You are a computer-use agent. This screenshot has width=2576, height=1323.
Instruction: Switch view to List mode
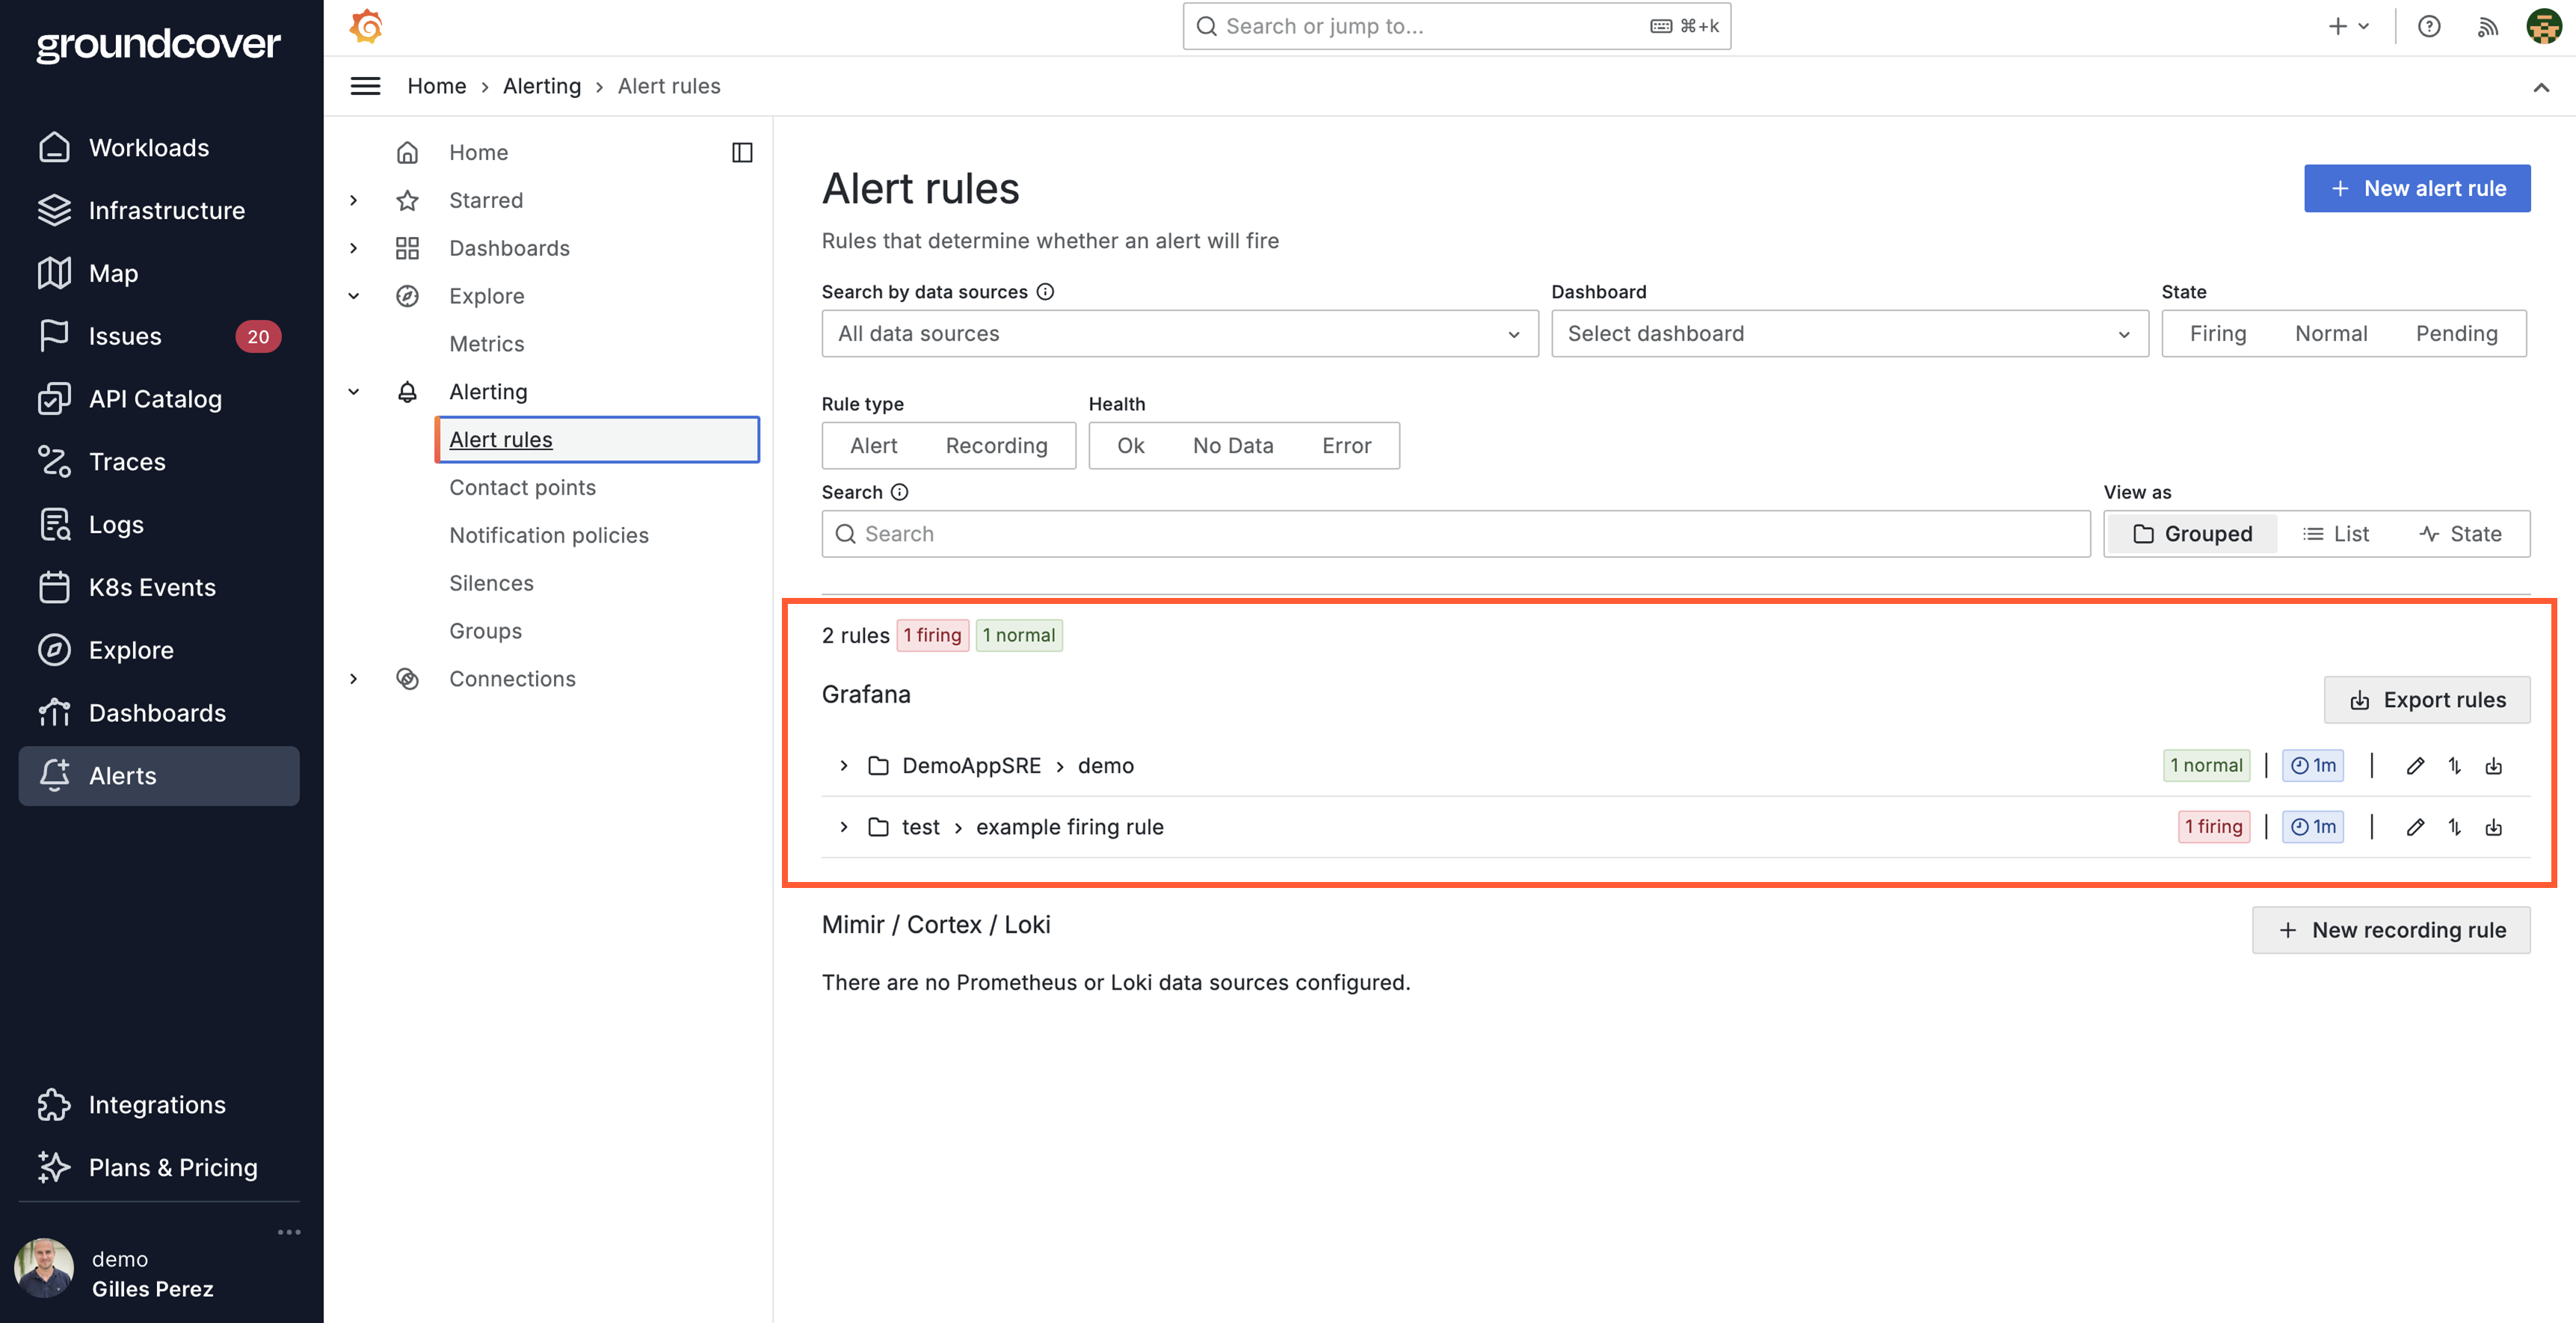coord(2335,534)
